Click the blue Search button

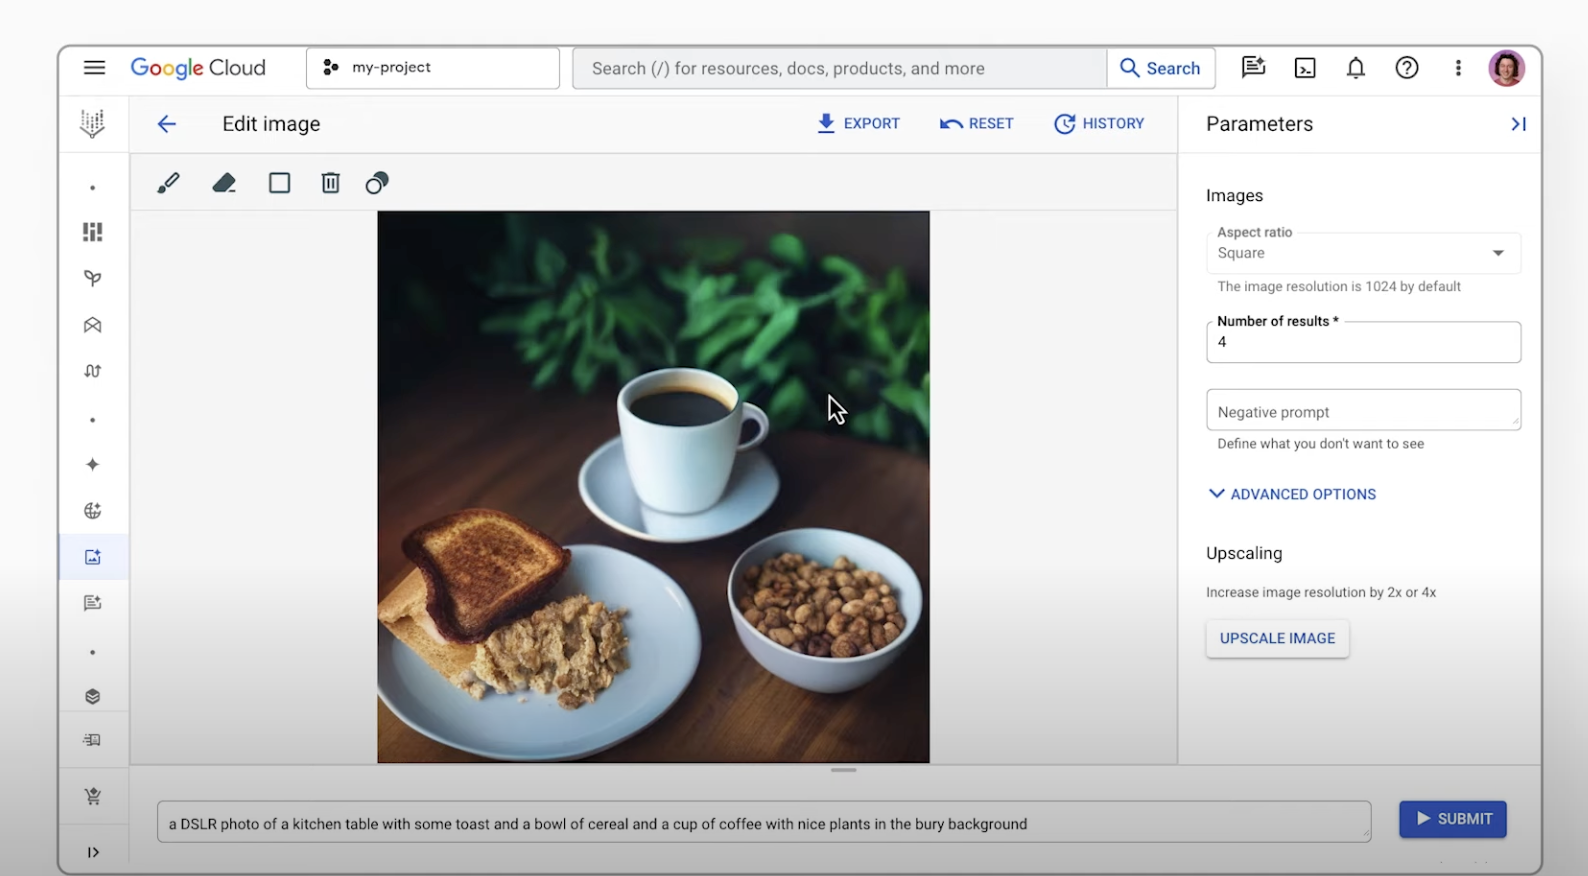tap(1161, 68)
